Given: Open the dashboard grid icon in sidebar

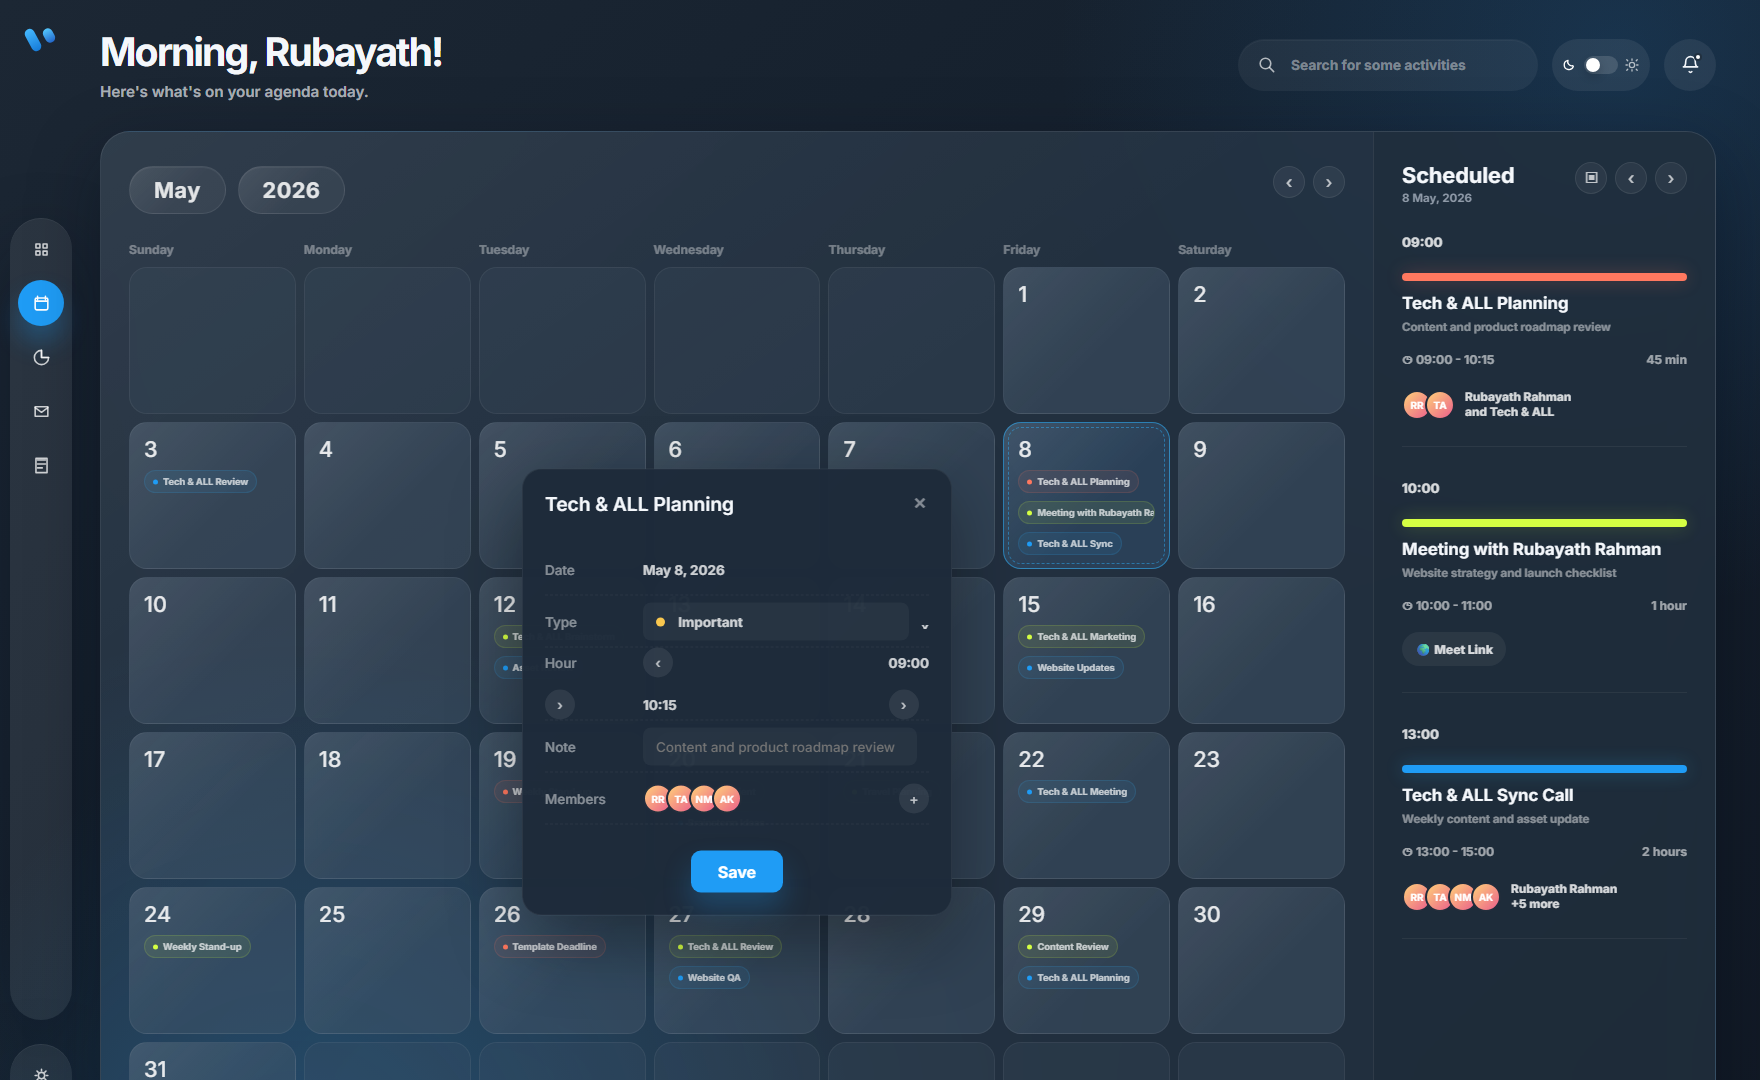Looking at the screenshot, I should pyautogui.click(x=41, y=249).
